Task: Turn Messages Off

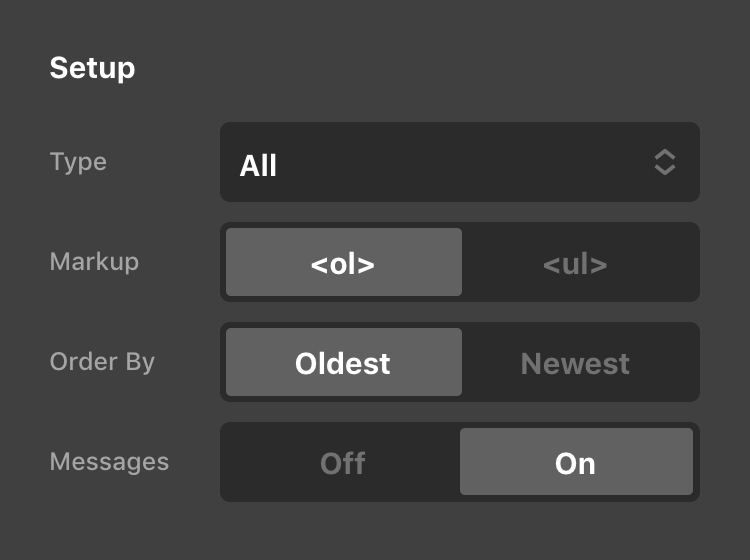Action: (x=343, y=462)
